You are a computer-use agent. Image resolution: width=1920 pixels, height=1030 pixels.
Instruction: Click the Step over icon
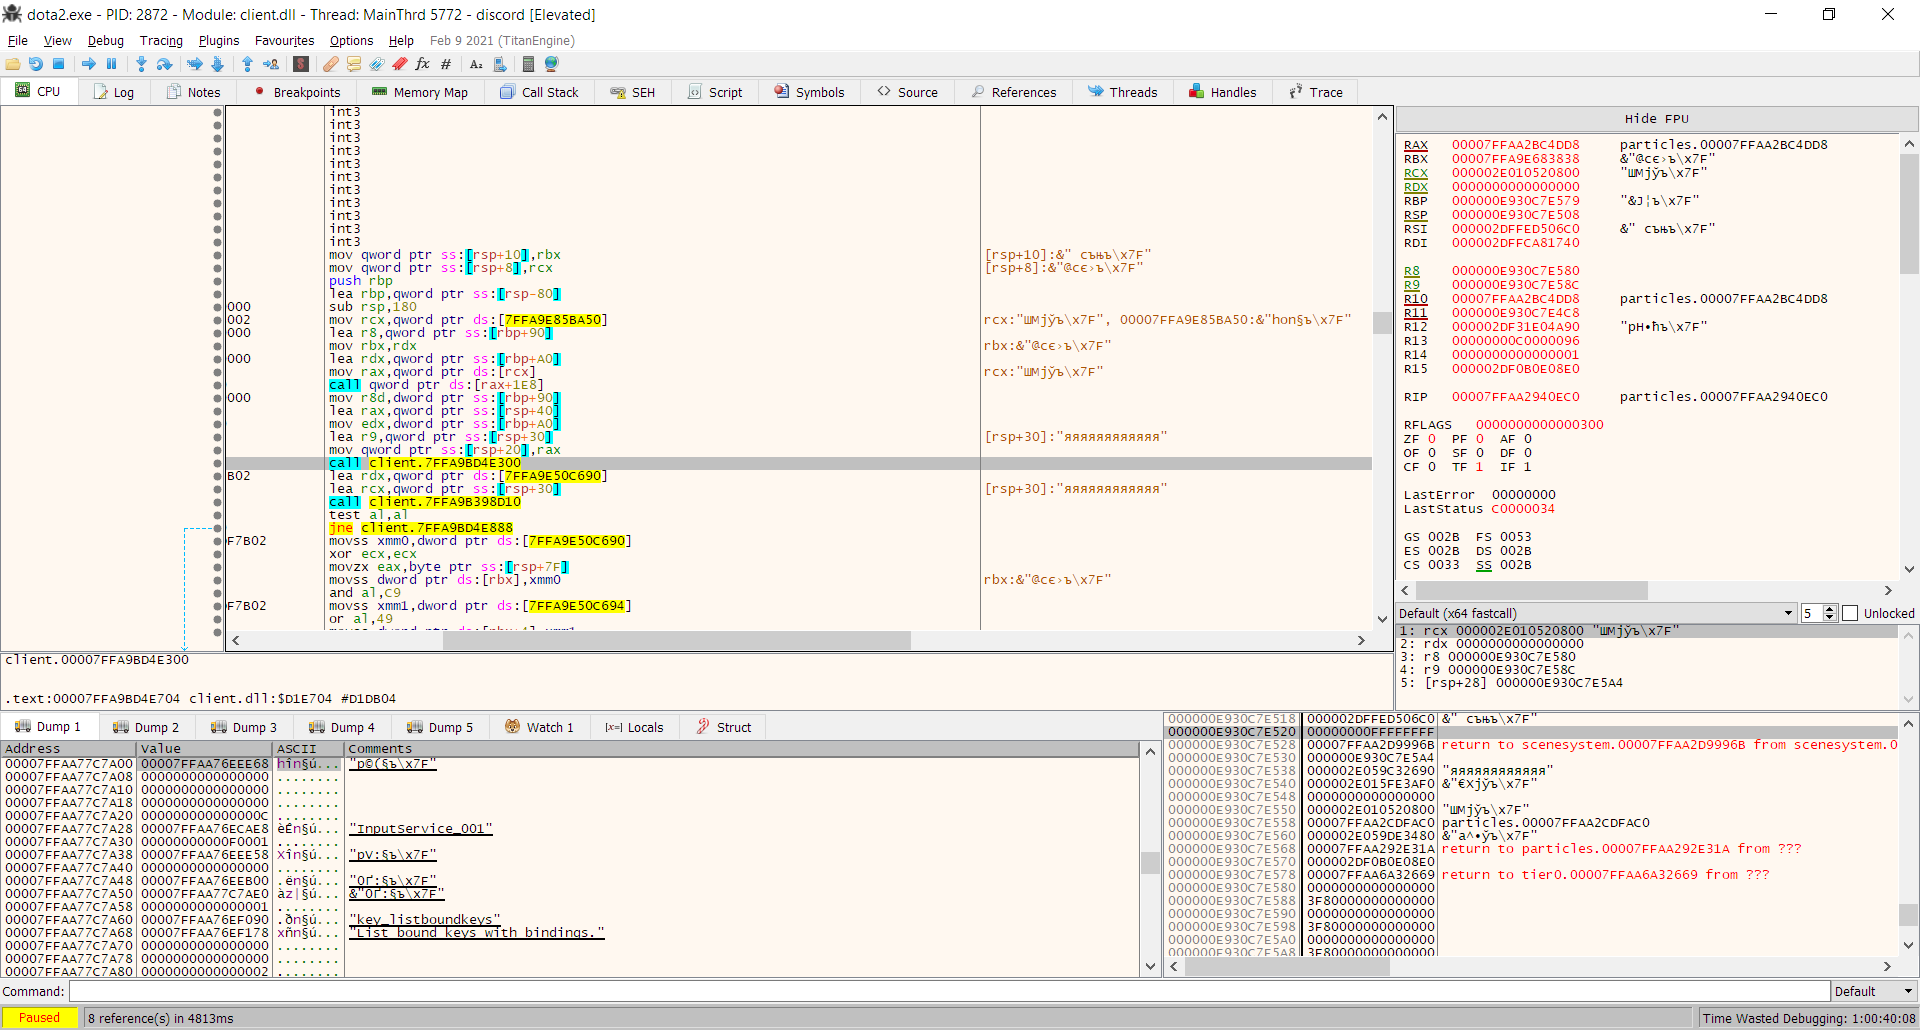[165, 64]
